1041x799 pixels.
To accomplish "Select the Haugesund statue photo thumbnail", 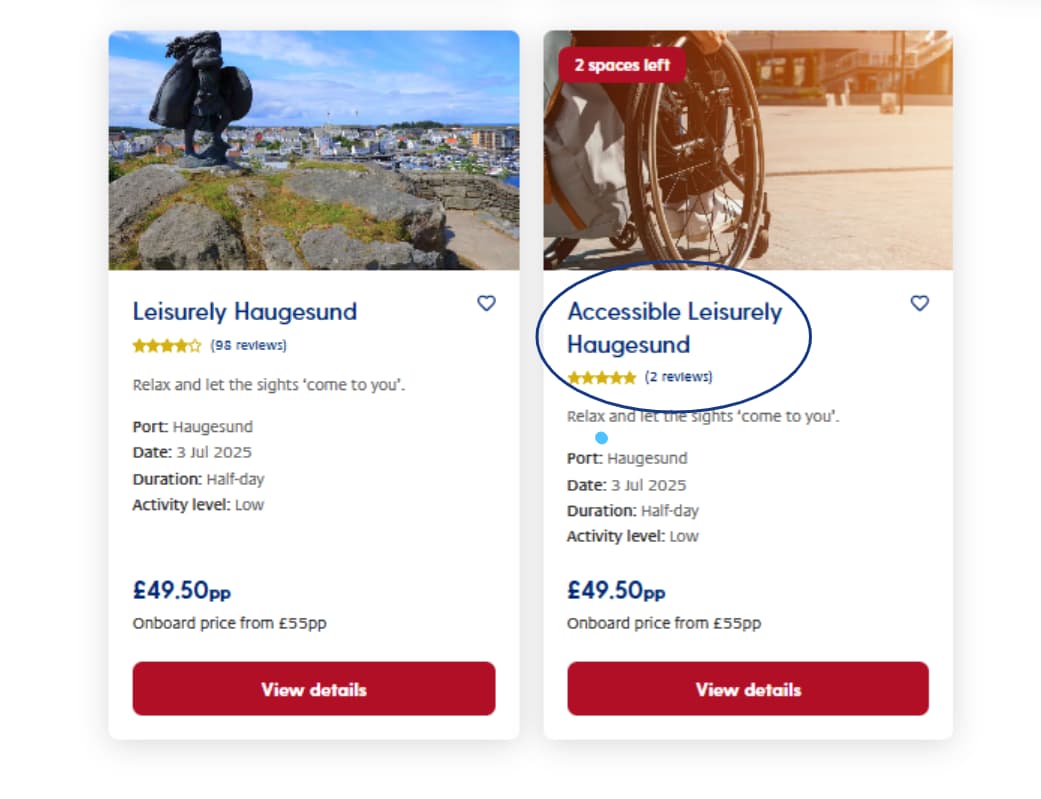I will [314, 150].
